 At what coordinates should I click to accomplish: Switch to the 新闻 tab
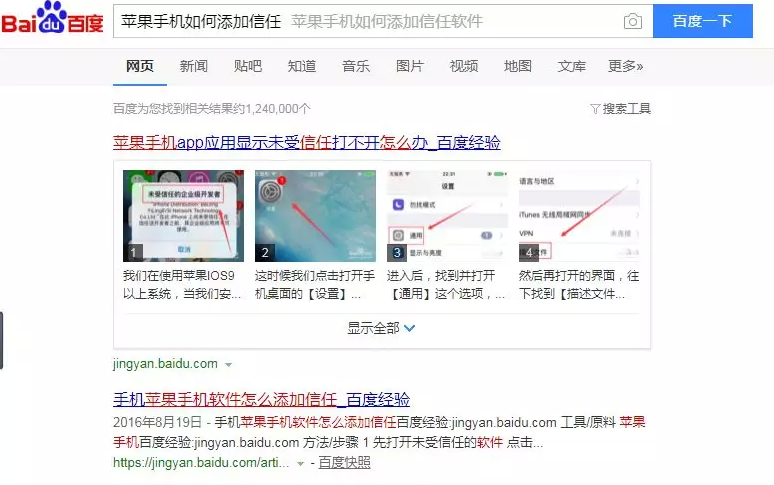point(193,66)
